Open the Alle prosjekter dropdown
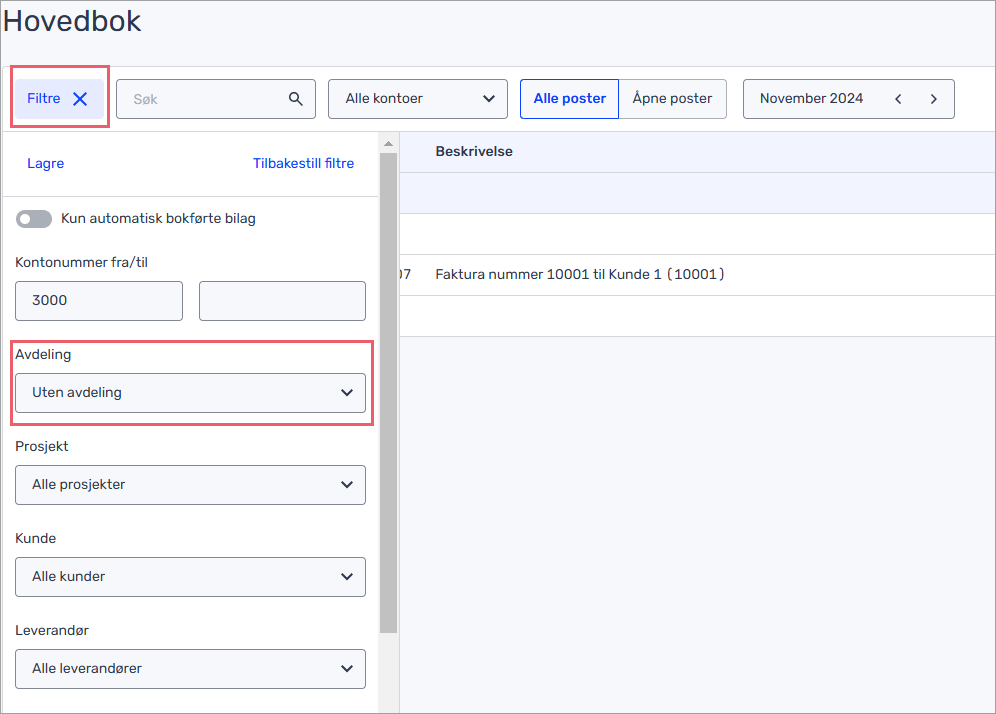 point(191,485)
